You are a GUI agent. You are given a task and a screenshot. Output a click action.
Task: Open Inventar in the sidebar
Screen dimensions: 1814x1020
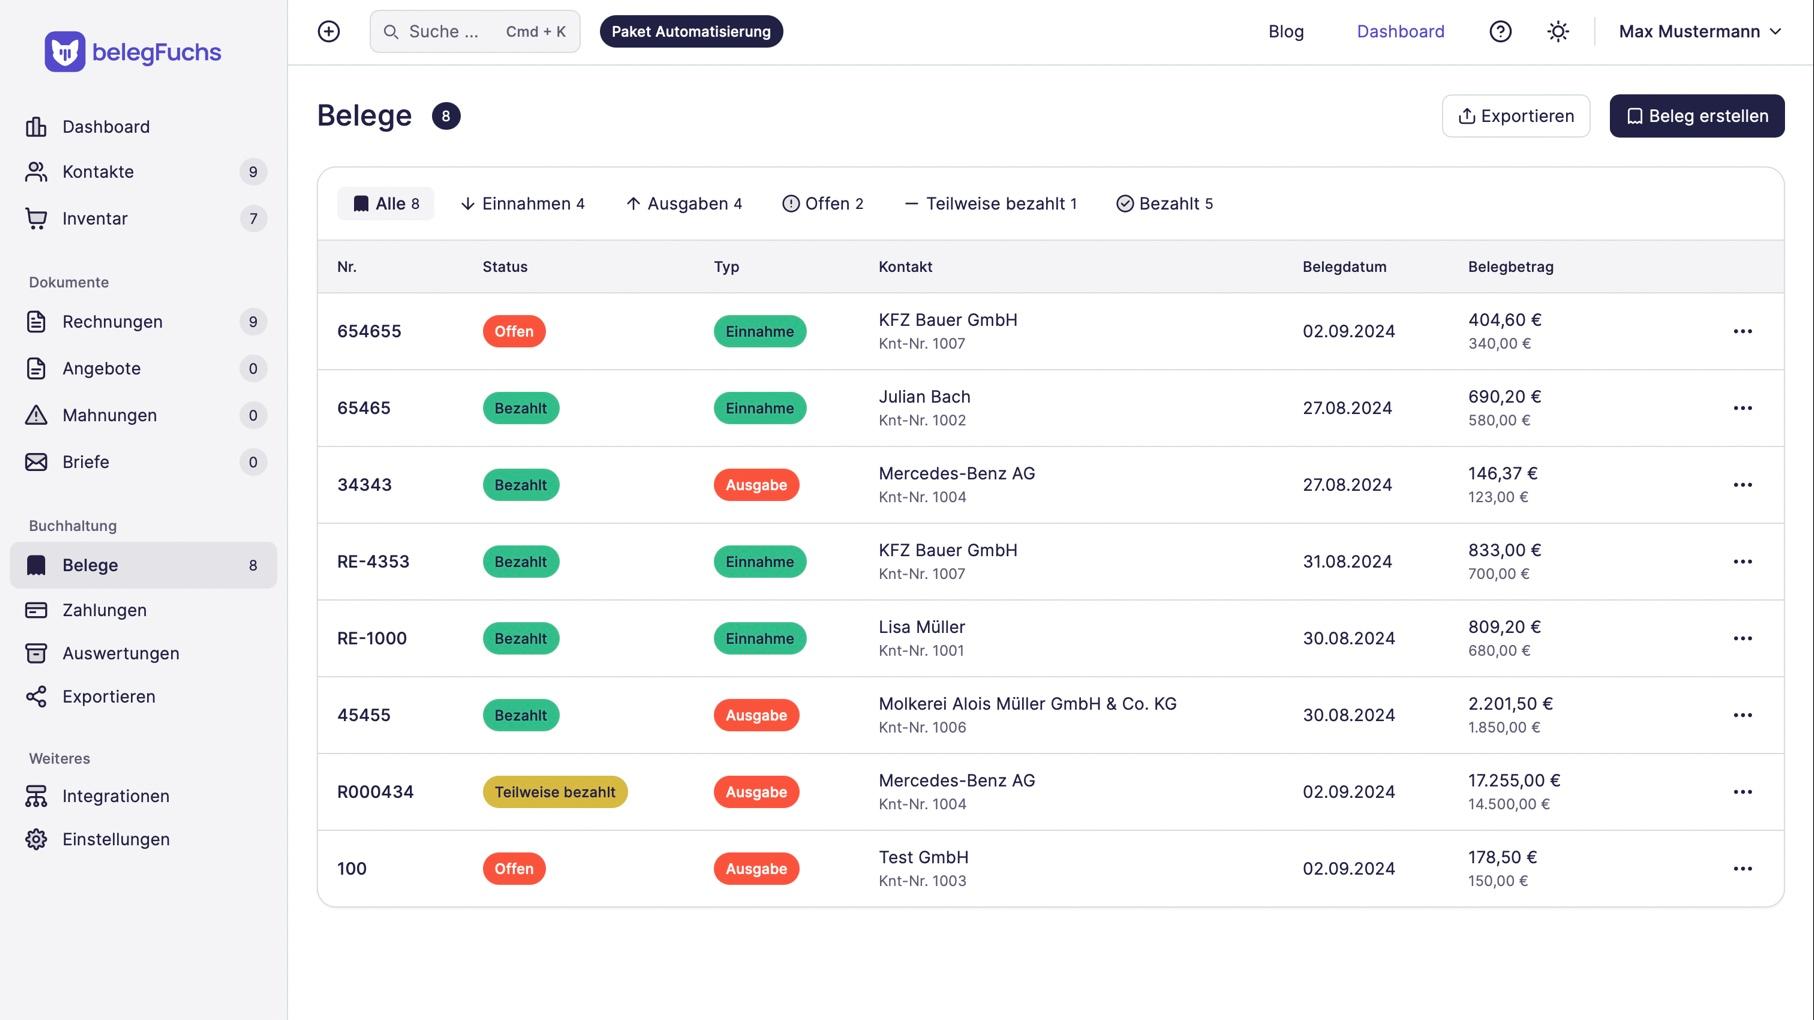point(144,219)
